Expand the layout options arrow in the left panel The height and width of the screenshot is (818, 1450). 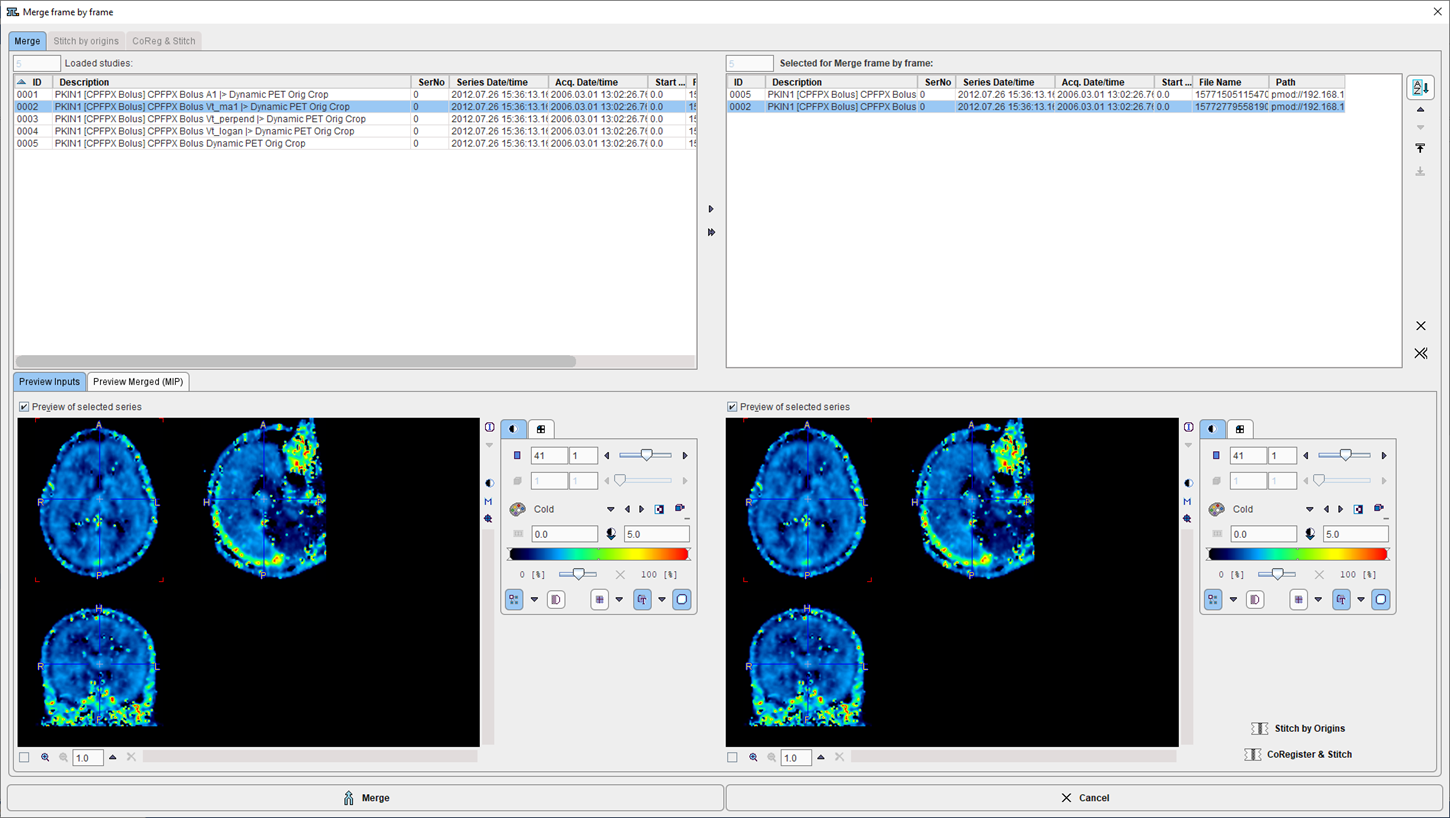point(534,600)
